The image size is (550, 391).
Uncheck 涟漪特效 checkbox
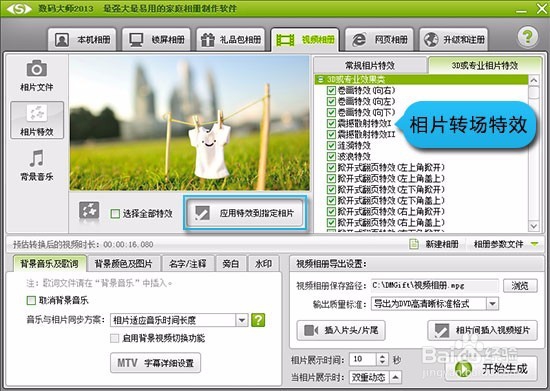pos(331,145)
